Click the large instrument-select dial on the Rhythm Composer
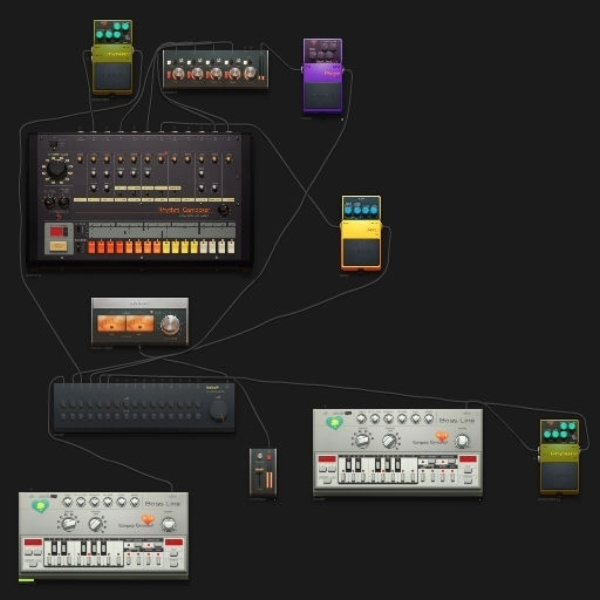600x600 pixels. coord(57,169)
